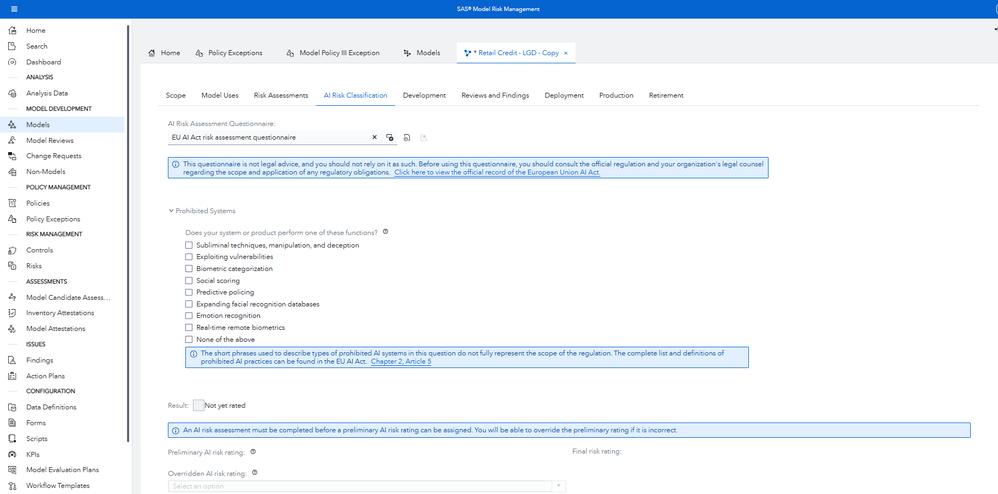Open the official European Union AI Act link
Image resolution: width=998 pixels, height=494 pixels.
(497, 173)
